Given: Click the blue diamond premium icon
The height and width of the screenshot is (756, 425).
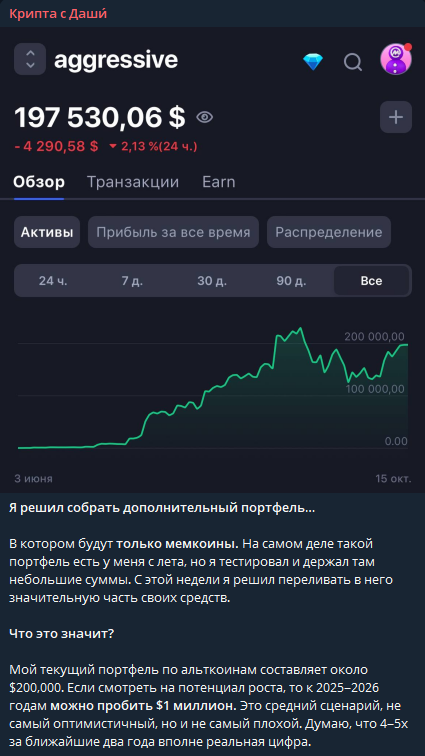Looking at the screenshot, I should click(313, 62).
